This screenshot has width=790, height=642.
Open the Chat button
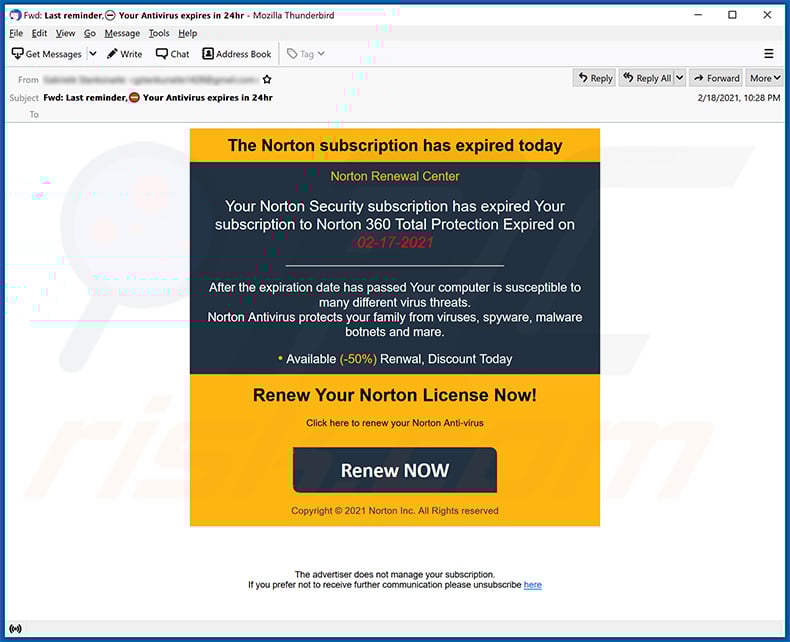click(172, 54)
